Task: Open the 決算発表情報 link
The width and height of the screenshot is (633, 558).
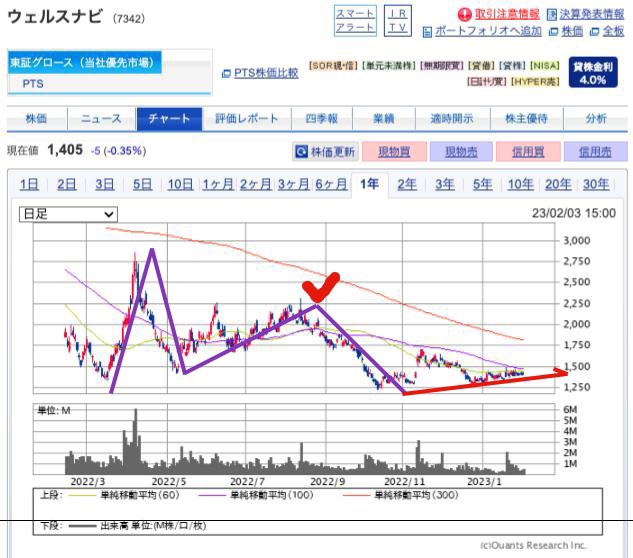Action: point(592,14)
